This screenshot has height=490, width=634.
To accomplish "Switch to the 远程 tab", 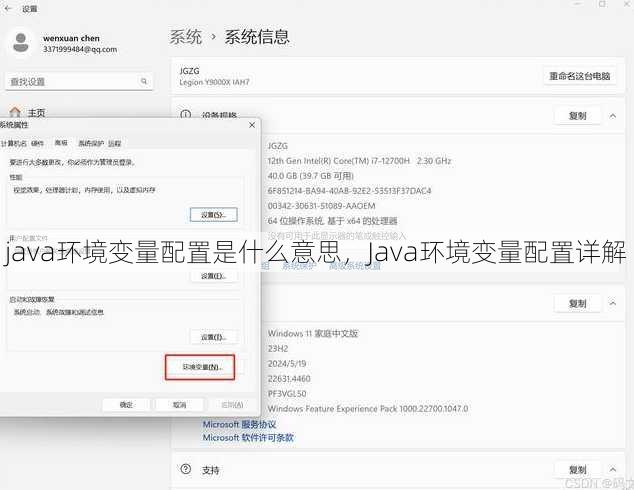I will pyautogui.click(x=114, y=143).
